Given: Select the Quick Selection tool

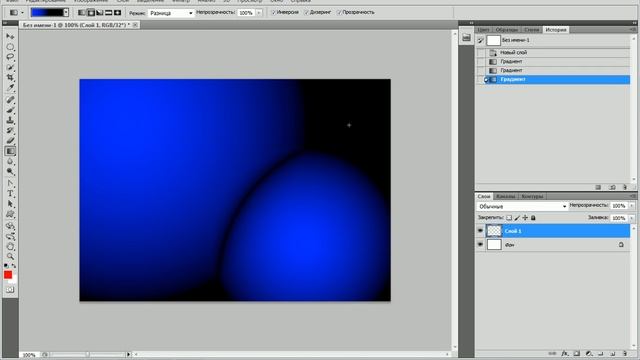Looking at the screenshot, I should tap(10, 67).
